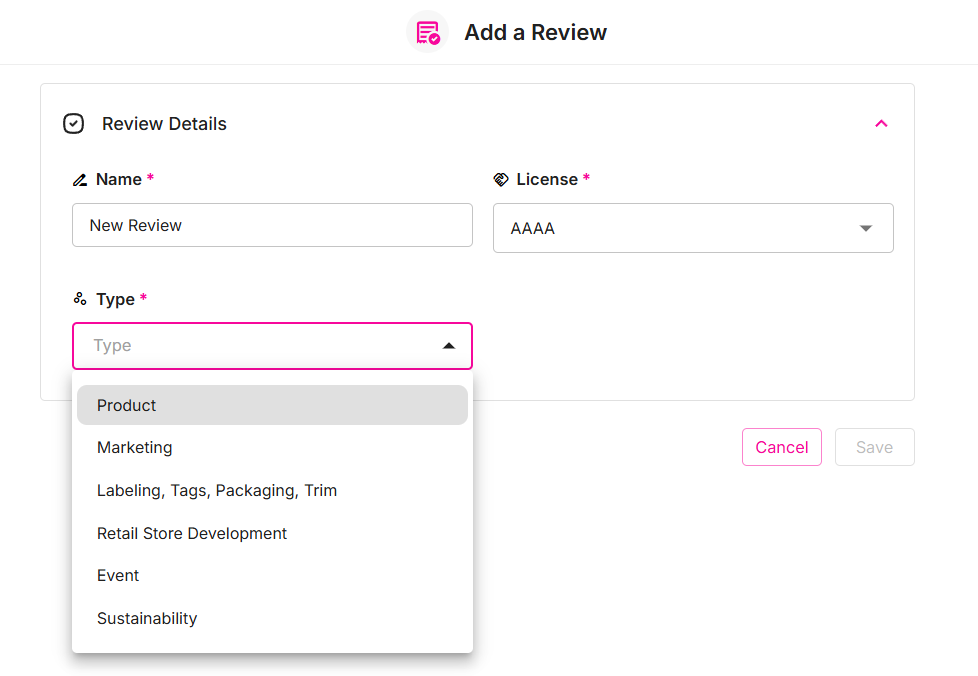Collapse the Review Details section chevron
Viewport: 978px width, 676px height.
click(881, 123)
